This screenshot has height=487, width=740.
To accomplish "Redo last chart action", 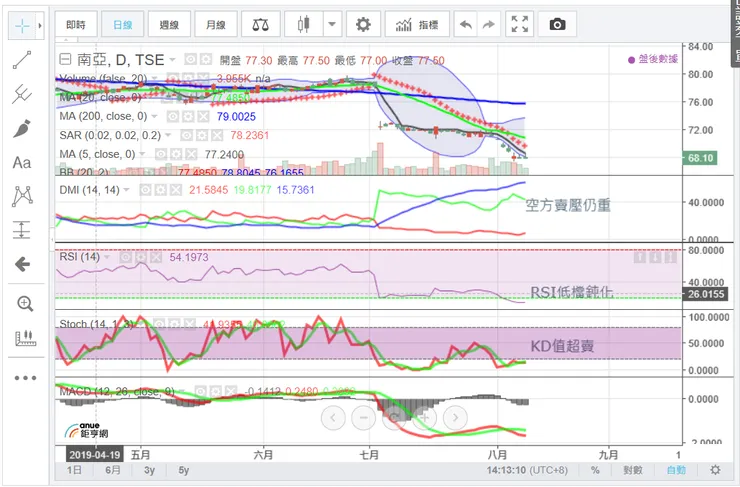I will (x=489, y=24).
